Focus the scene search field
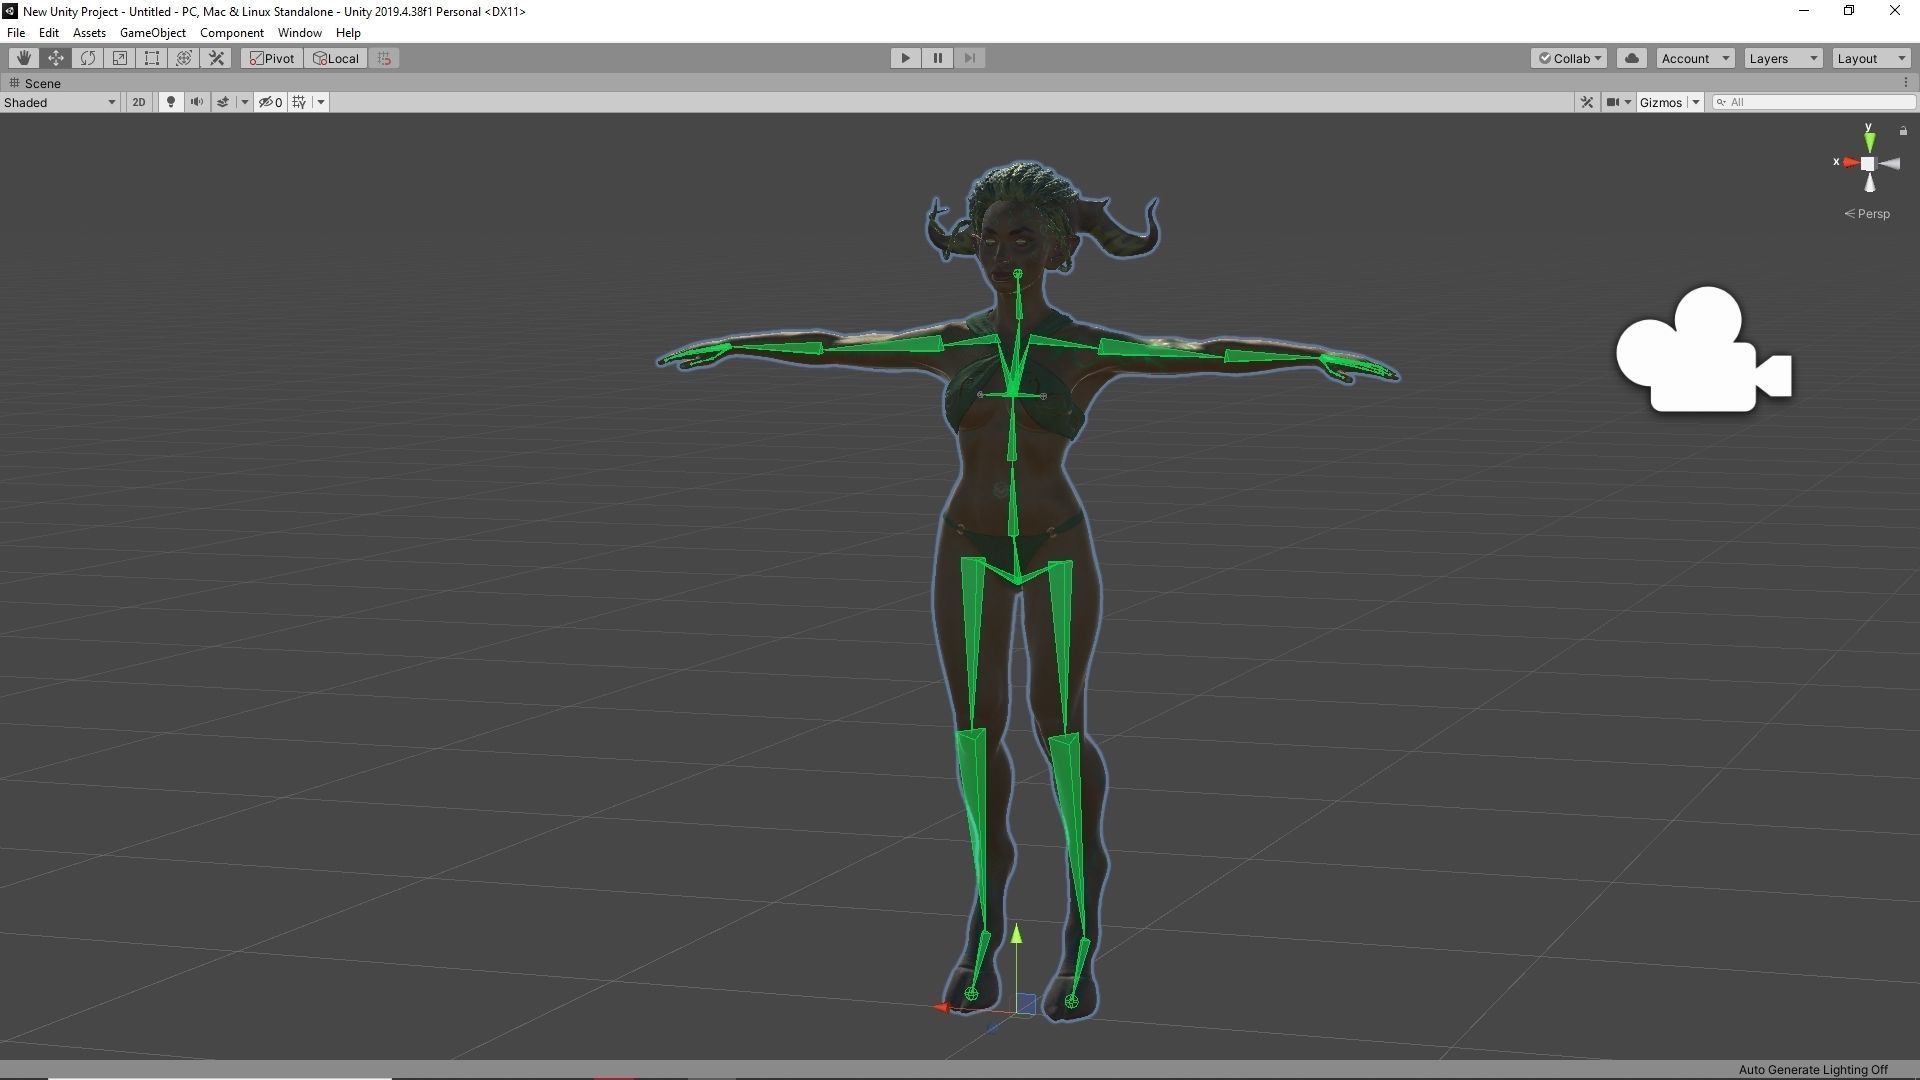Screen dimensions: 1920x1080 click(1814, 102)
